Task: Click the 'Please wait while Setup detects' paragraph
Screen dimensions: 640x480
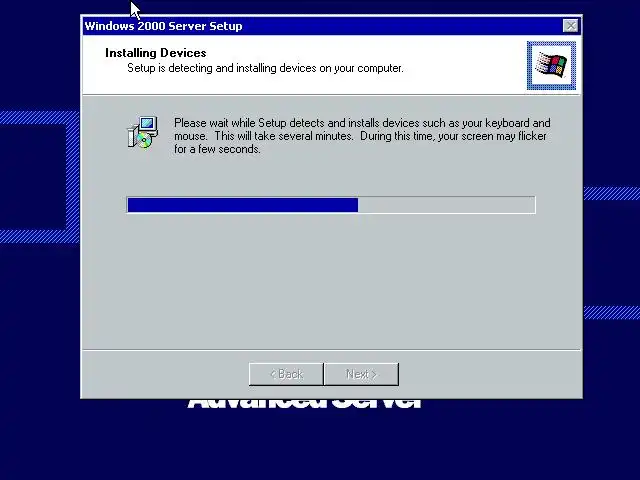Action: point(362,136)
